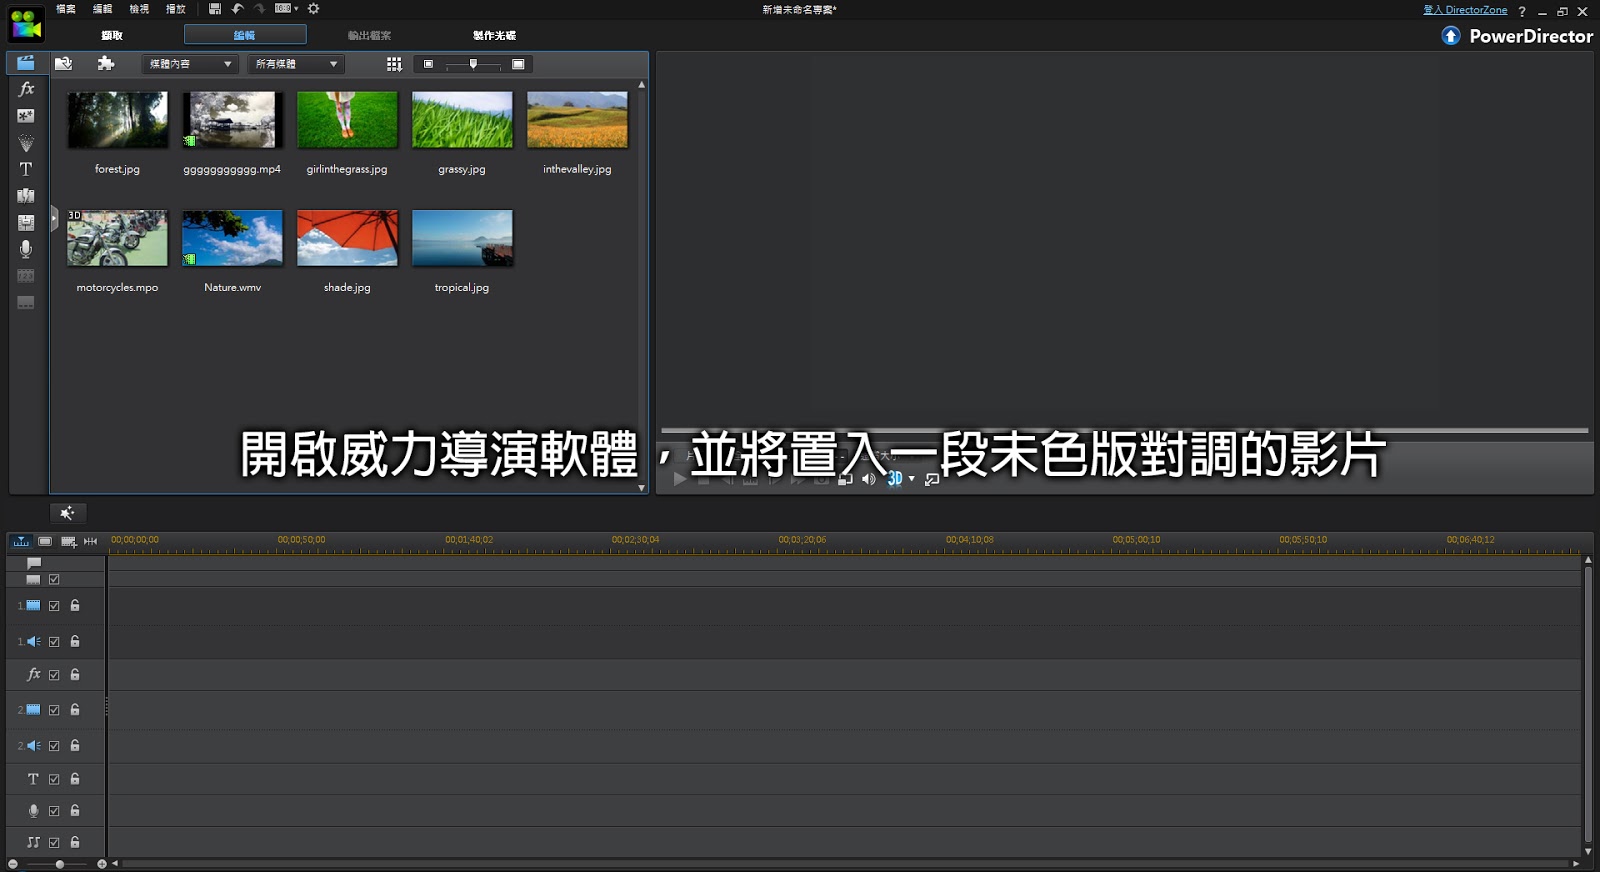1600x872 pixels.
Task: Click the import media folder icon
Action: tap(63, 64)
